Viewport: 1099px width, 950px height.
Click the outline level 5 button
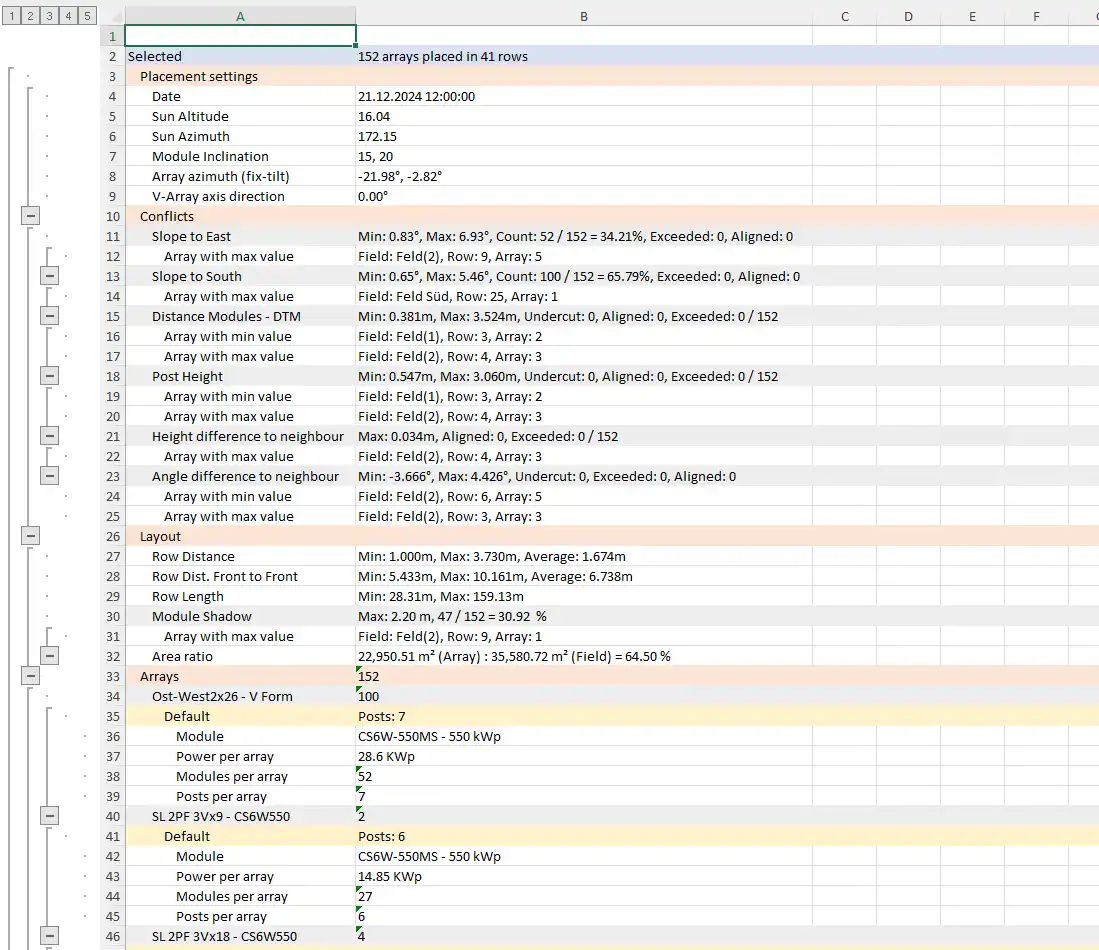(86, 16)
